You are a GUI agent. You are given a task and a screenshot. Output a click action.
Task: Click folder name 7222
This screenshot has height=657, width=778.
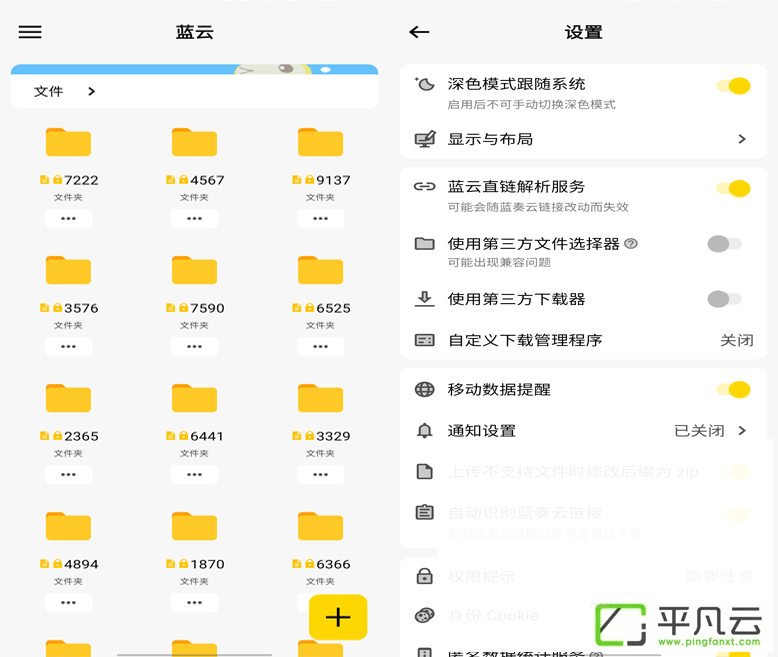pos(81,180)
